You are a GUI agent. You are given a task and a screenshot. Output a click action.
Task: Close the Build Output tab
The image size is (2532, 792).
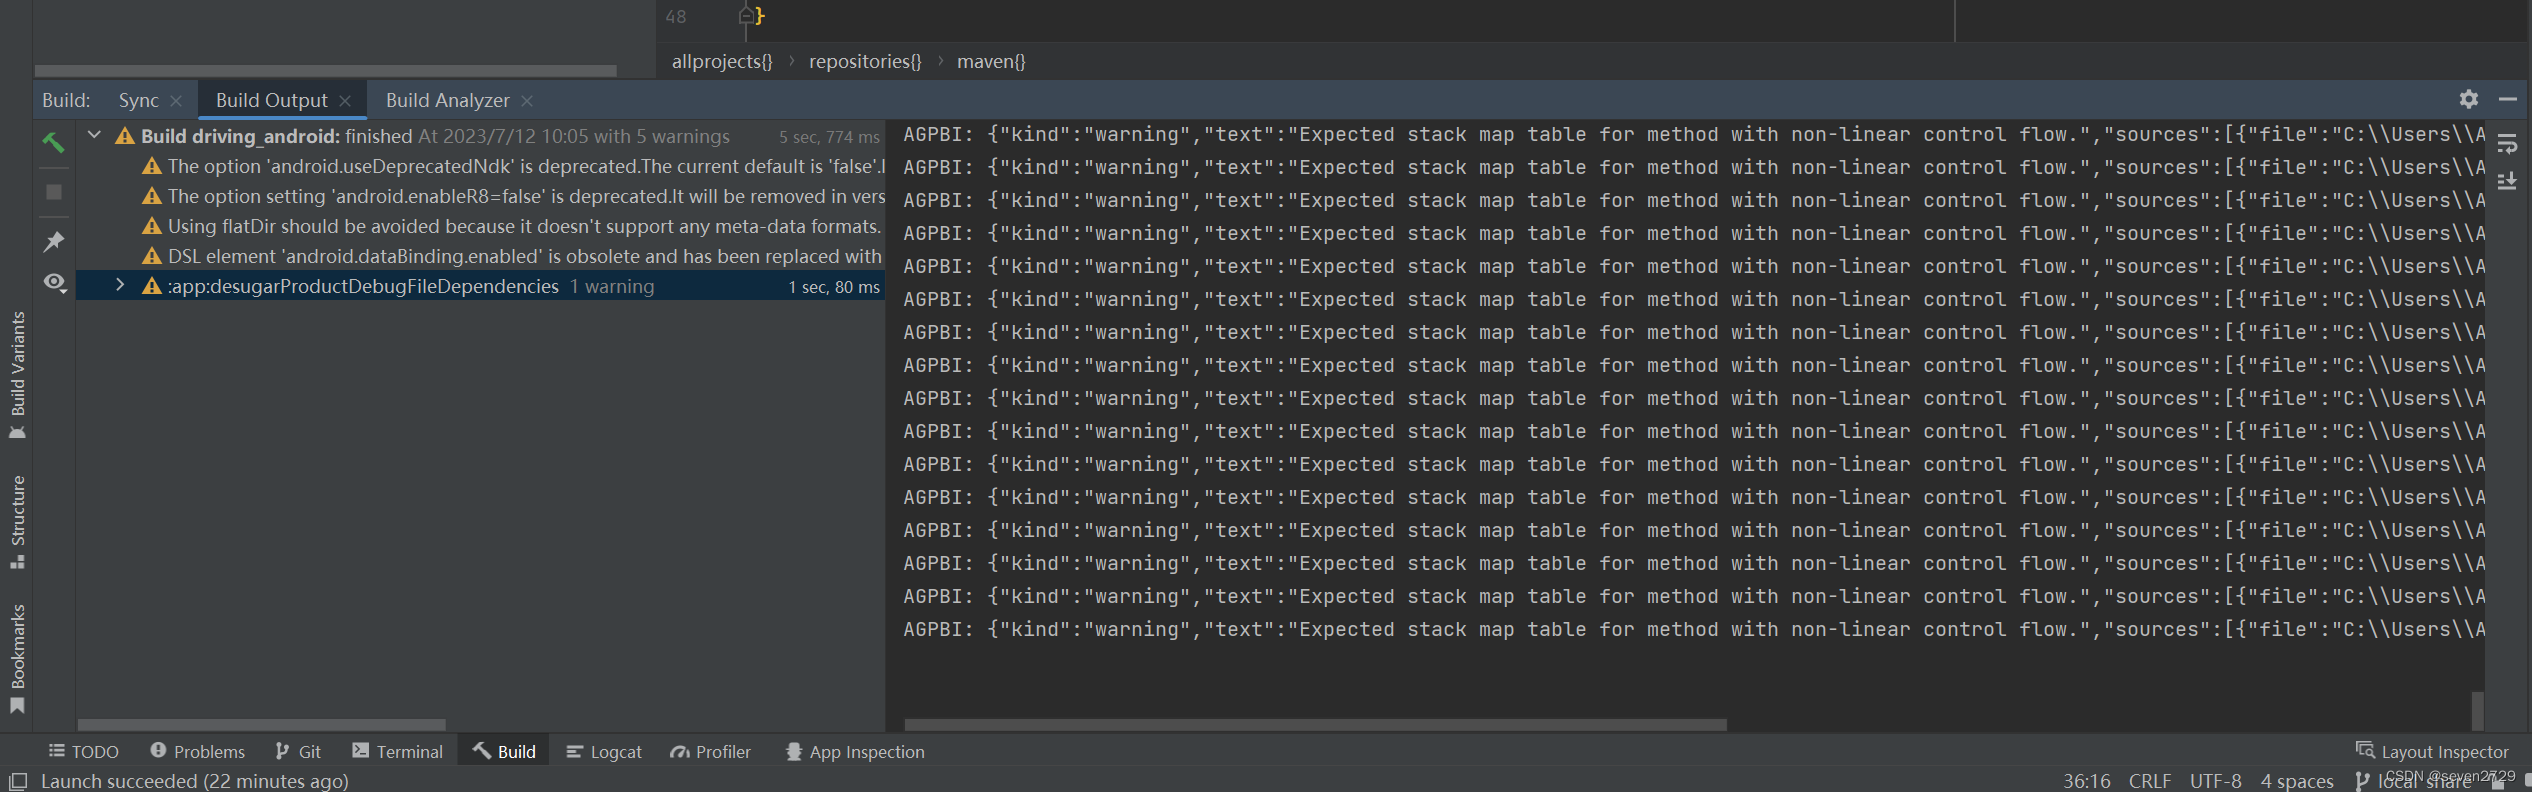[345, 101]
